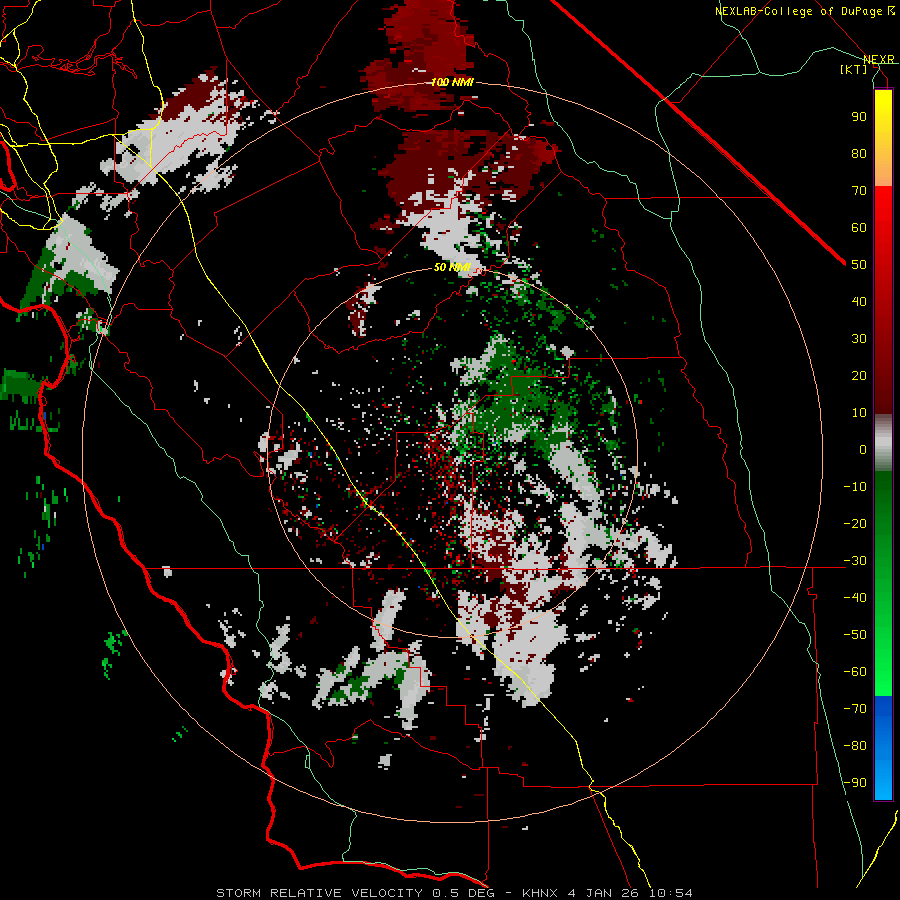Viewport: 900px width, 900px height.
Task: Click the 70 value on the velocity scale
Action: pyautogui.click(x=859, y=191)
